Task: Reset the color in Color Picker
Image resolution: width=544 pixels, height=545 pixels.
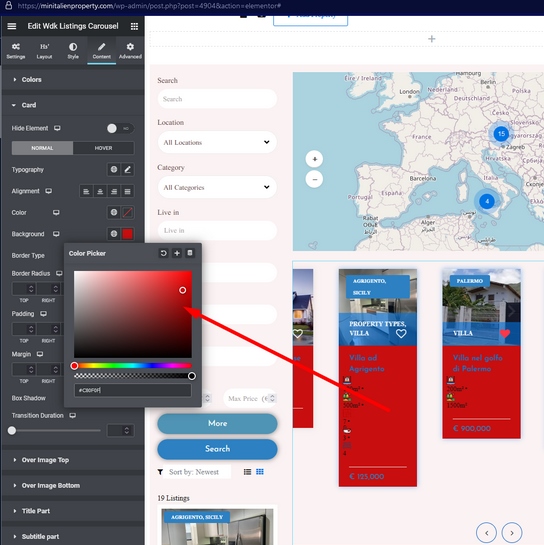Action: [x=163, y=253]
